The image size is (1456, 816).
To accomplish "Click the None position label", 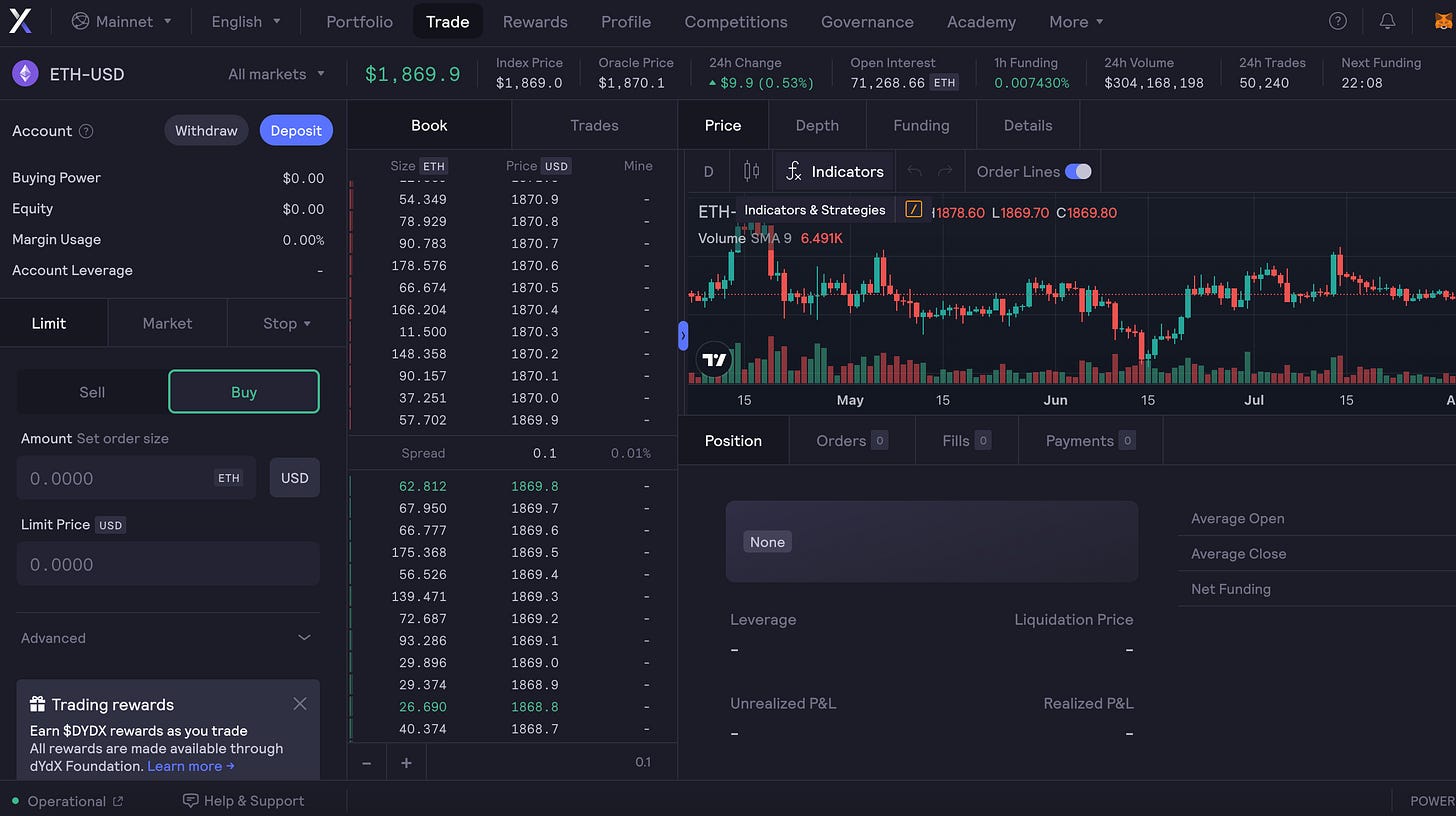I will pos(767,542).
